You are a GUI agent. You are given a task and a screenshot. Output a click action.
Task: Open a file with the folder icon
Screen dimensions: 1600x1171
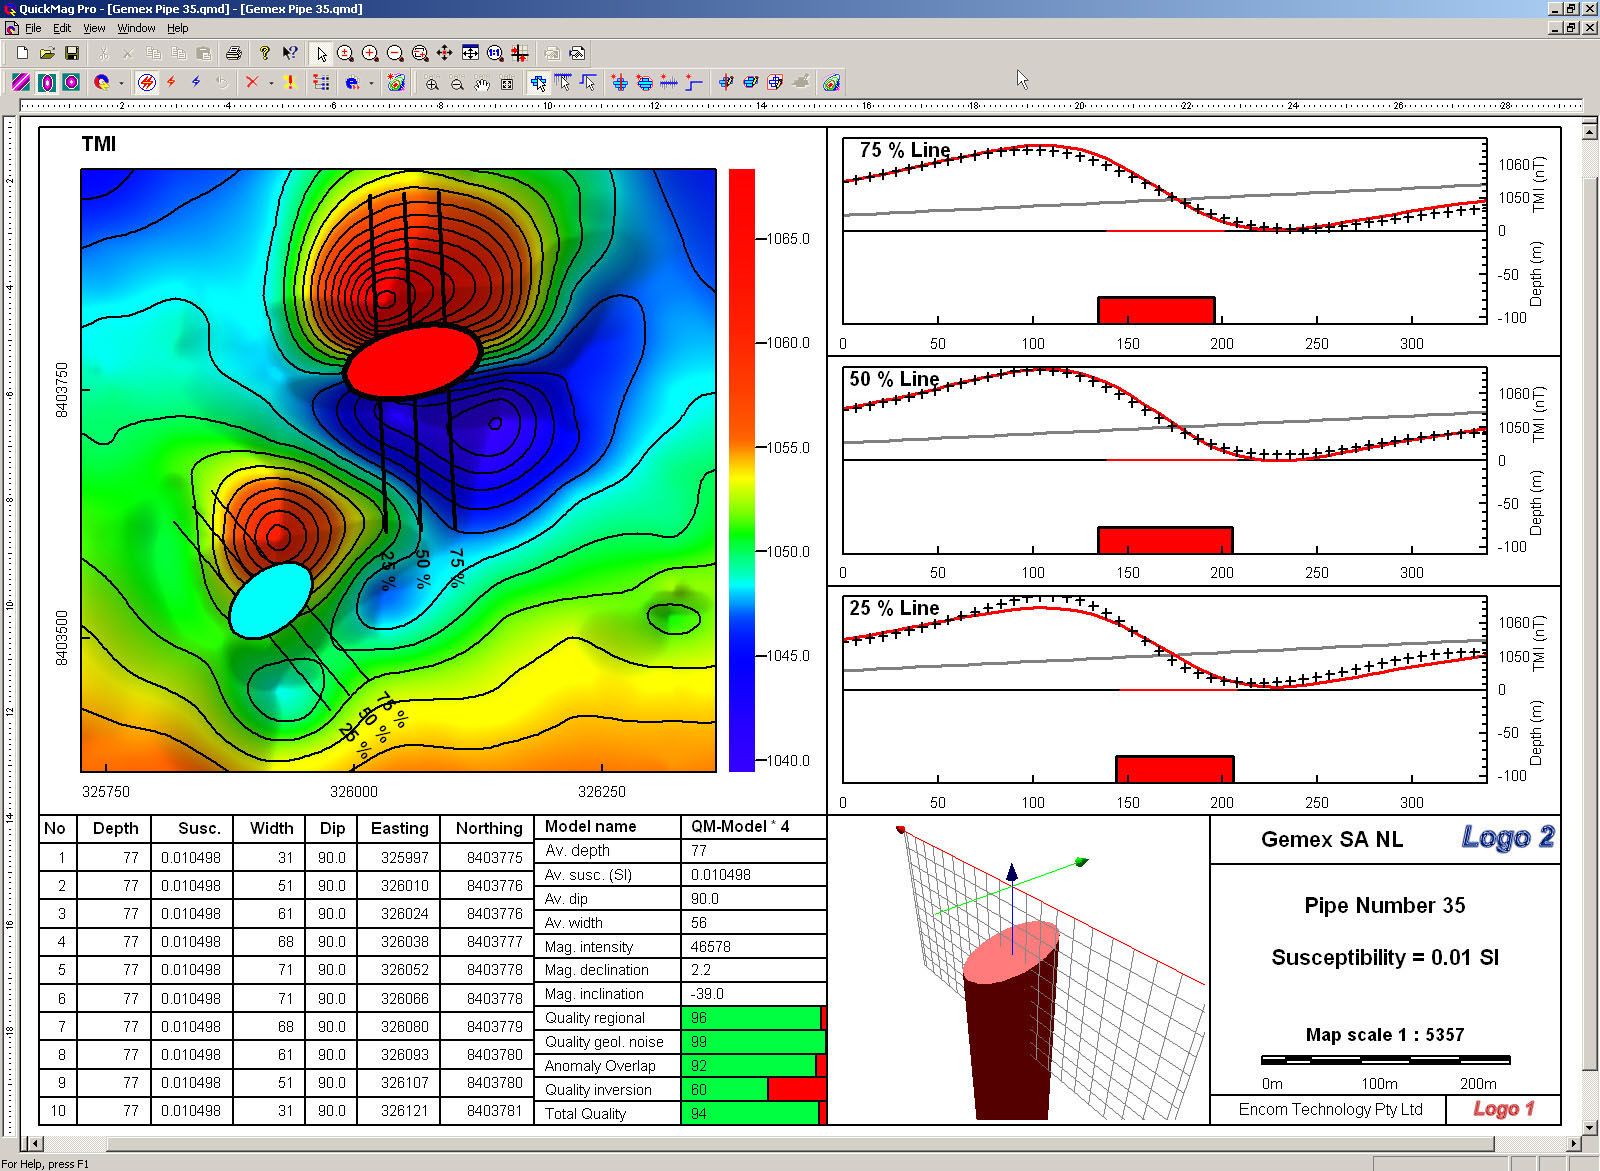(x=47, y=53)
